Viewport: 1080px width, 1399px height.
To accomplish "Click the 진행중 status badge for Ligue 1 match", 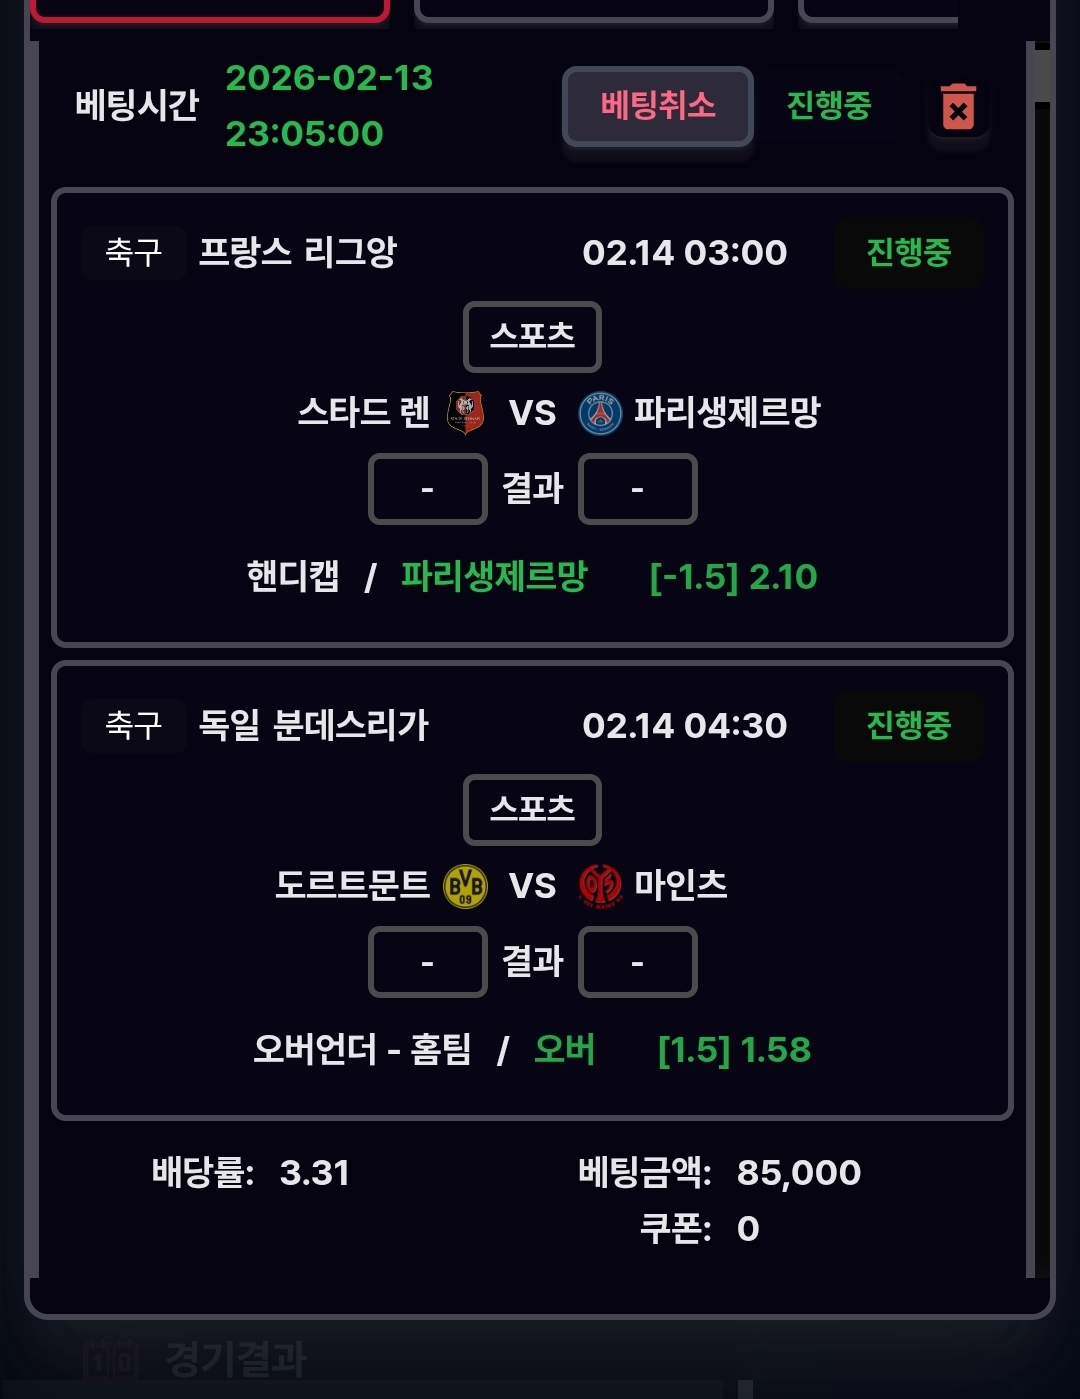I will click(908, 252).
